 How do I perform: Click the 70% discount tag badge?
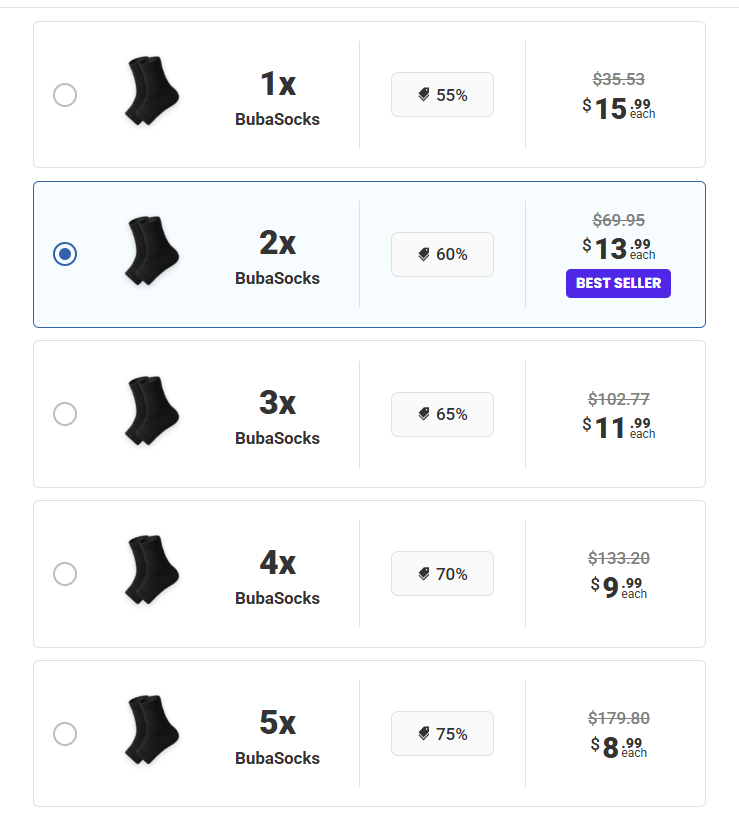click(442, 574)
